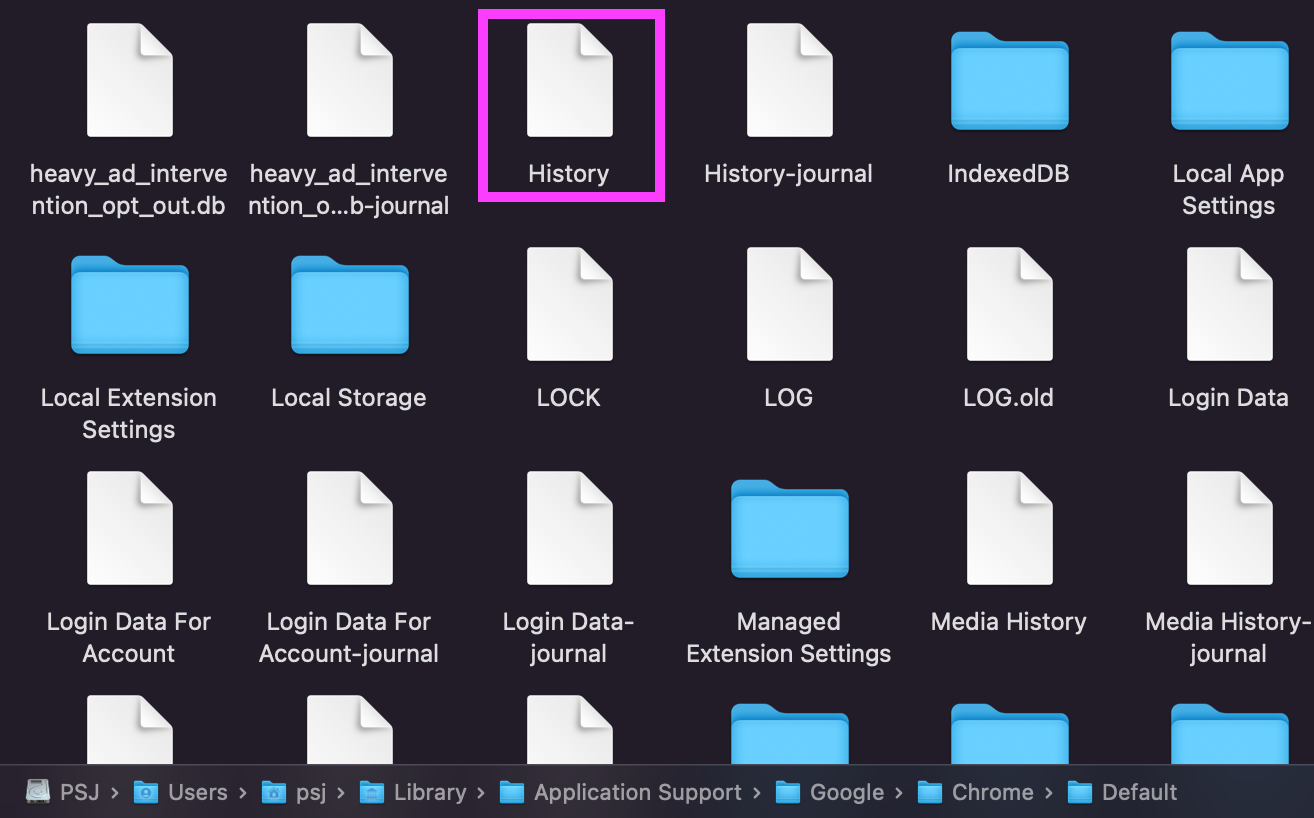Open the Local Extension Settings folder icon

(x=130, y=305)
